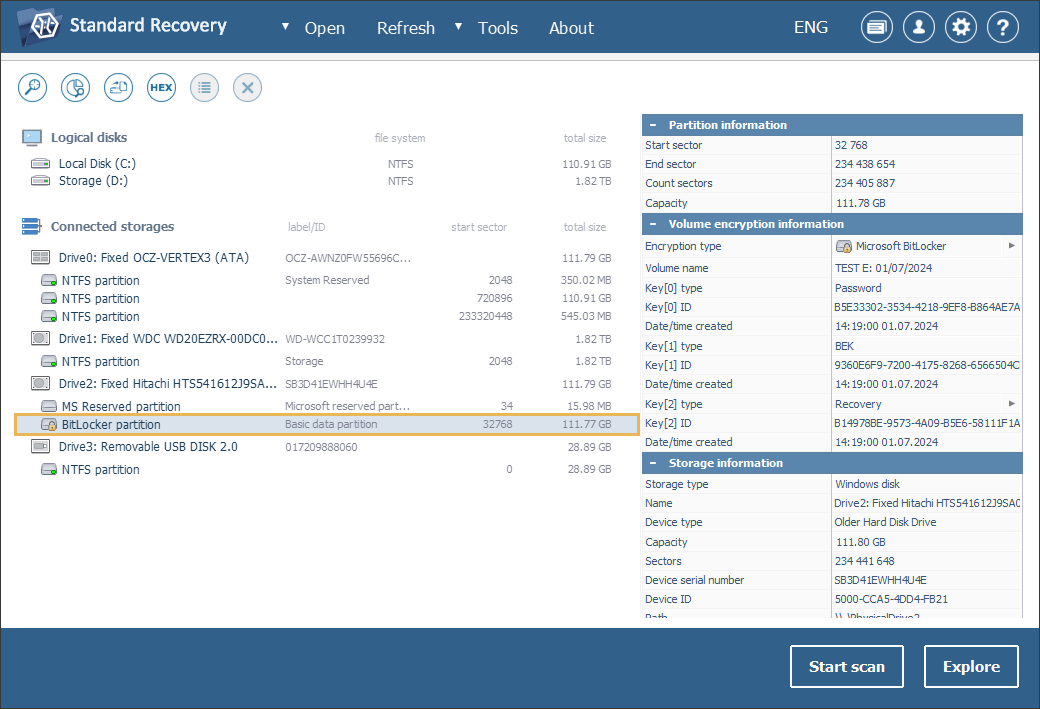Select the MS Reserved partition row

[325, 406]
